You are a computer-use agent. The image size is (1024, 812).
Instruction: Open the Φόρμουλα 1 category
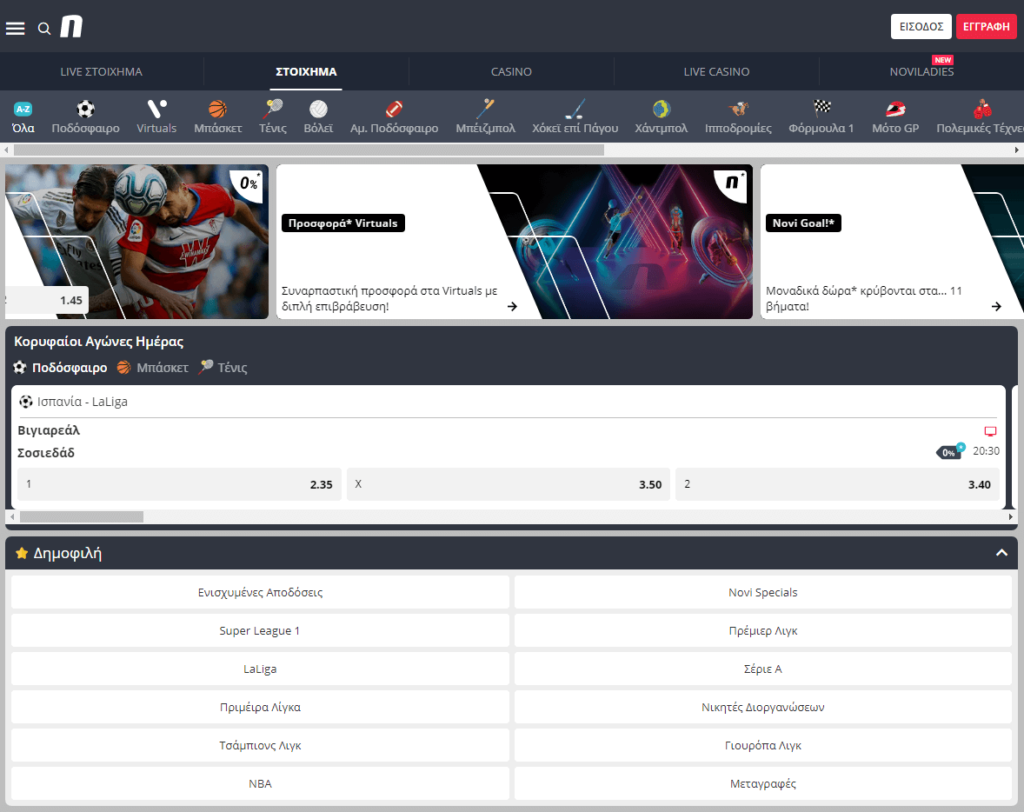821,117
